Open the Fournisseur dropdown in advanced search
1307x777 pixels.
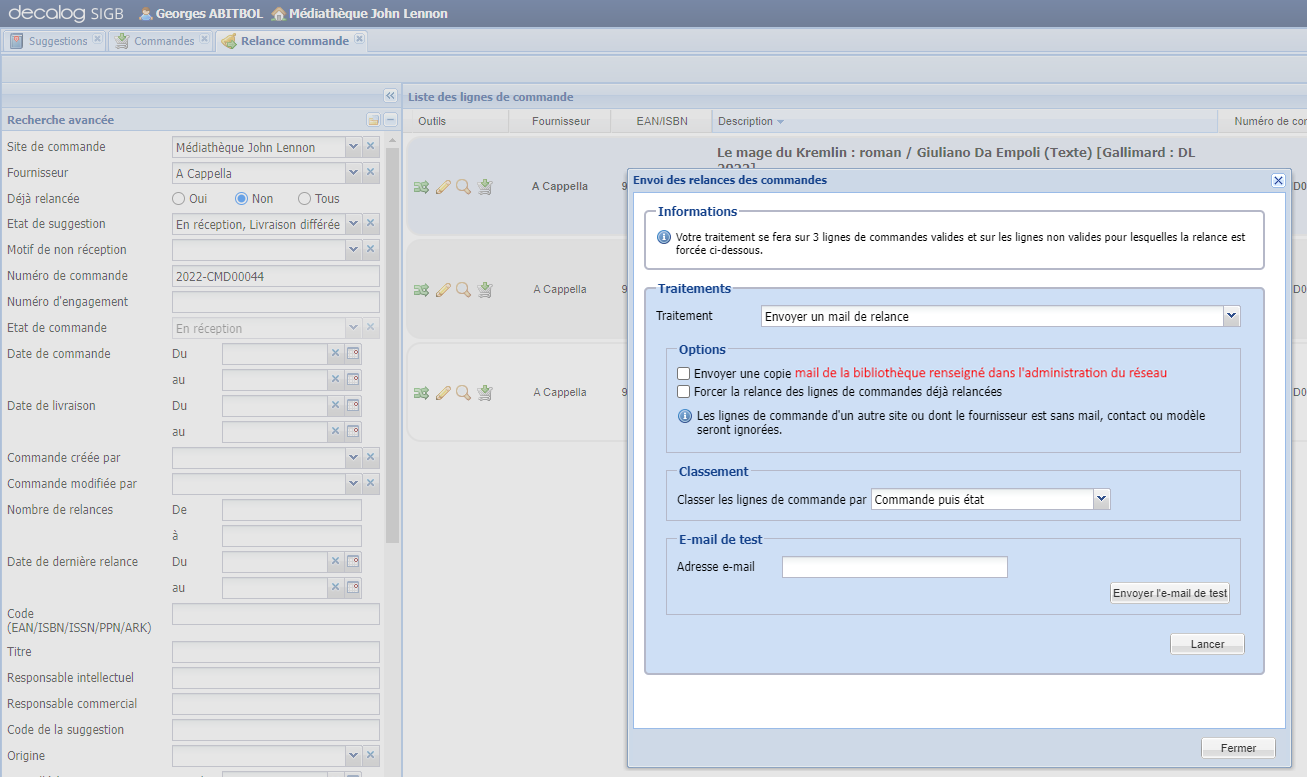(x=353, y=172)
